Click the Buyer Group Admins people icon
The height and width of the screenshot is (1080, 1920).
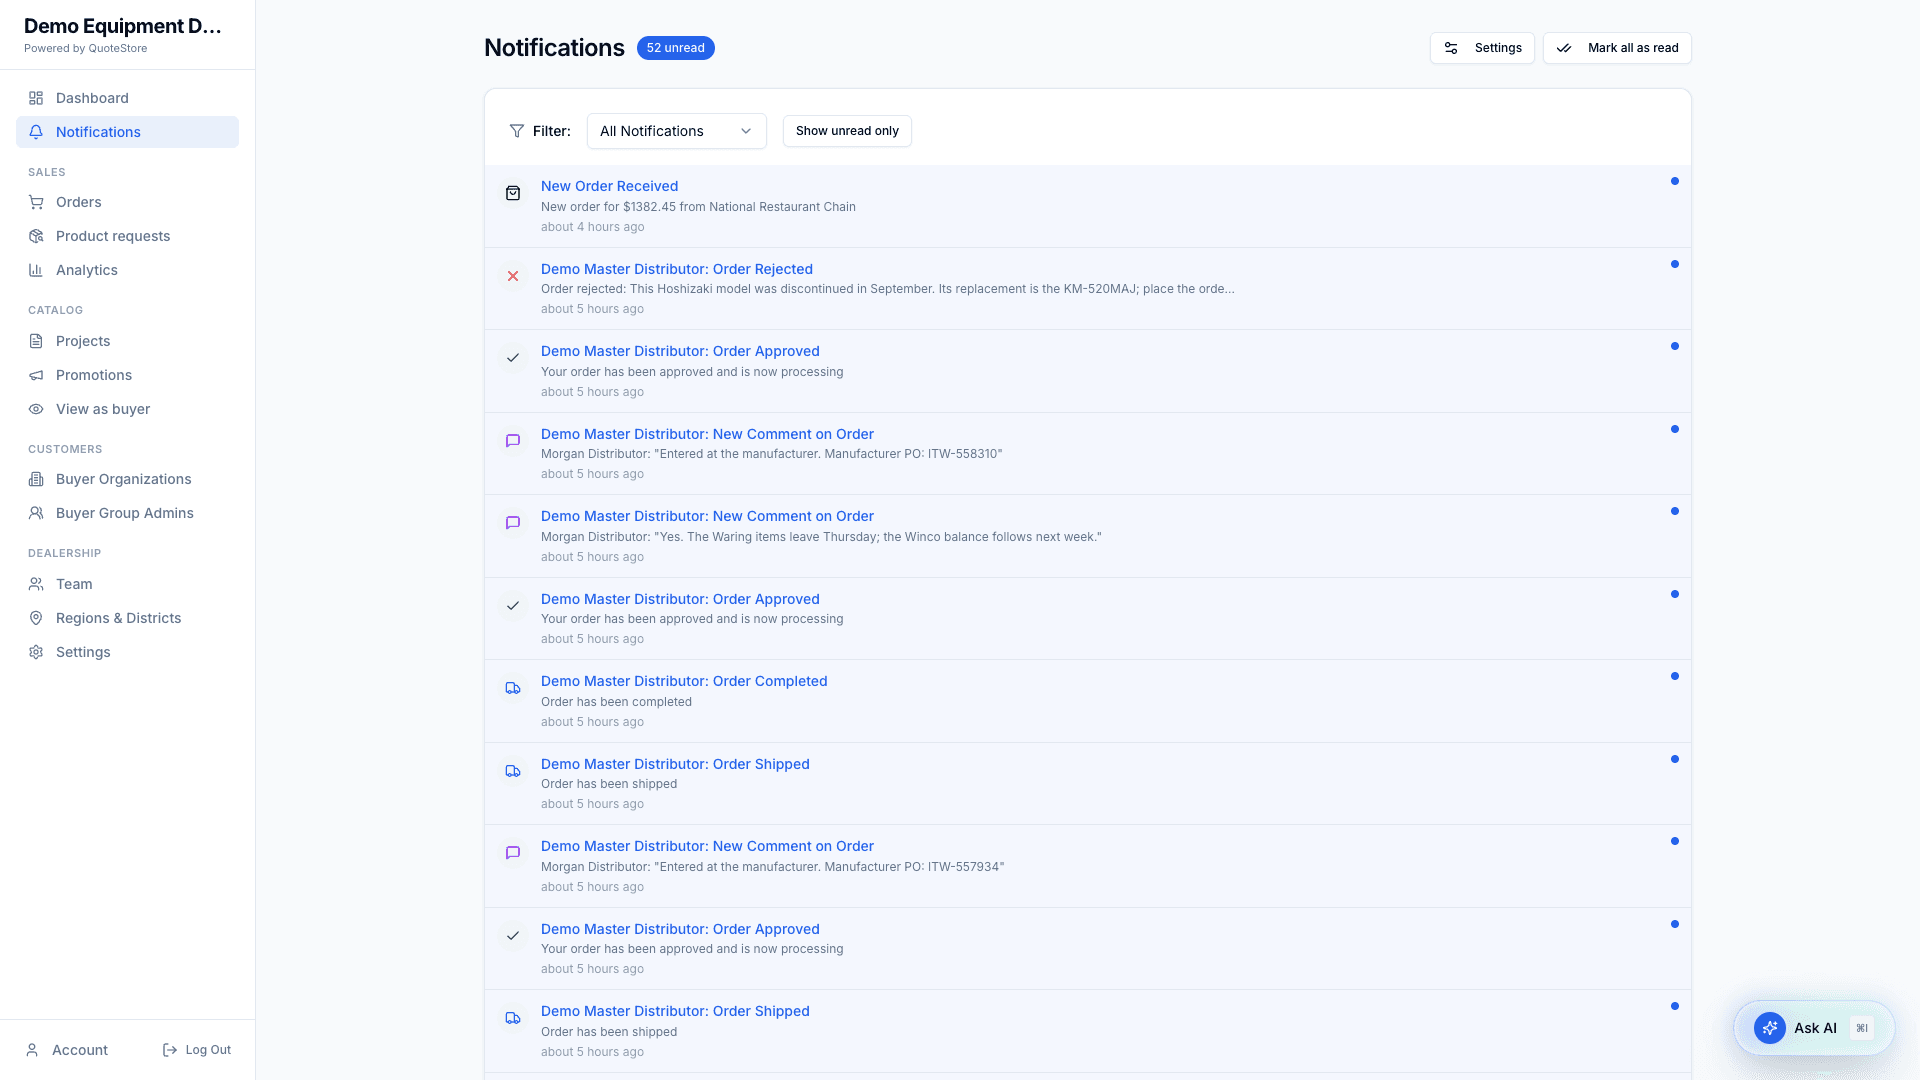pos(36,513)
